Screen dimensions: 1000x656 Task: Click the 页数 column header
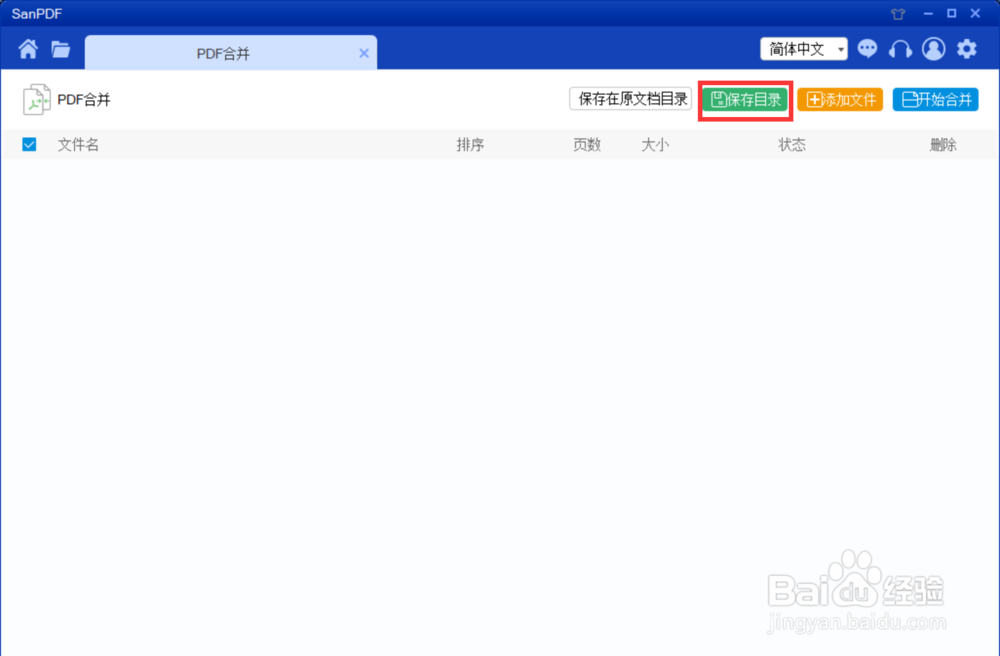tap(587, 145)
